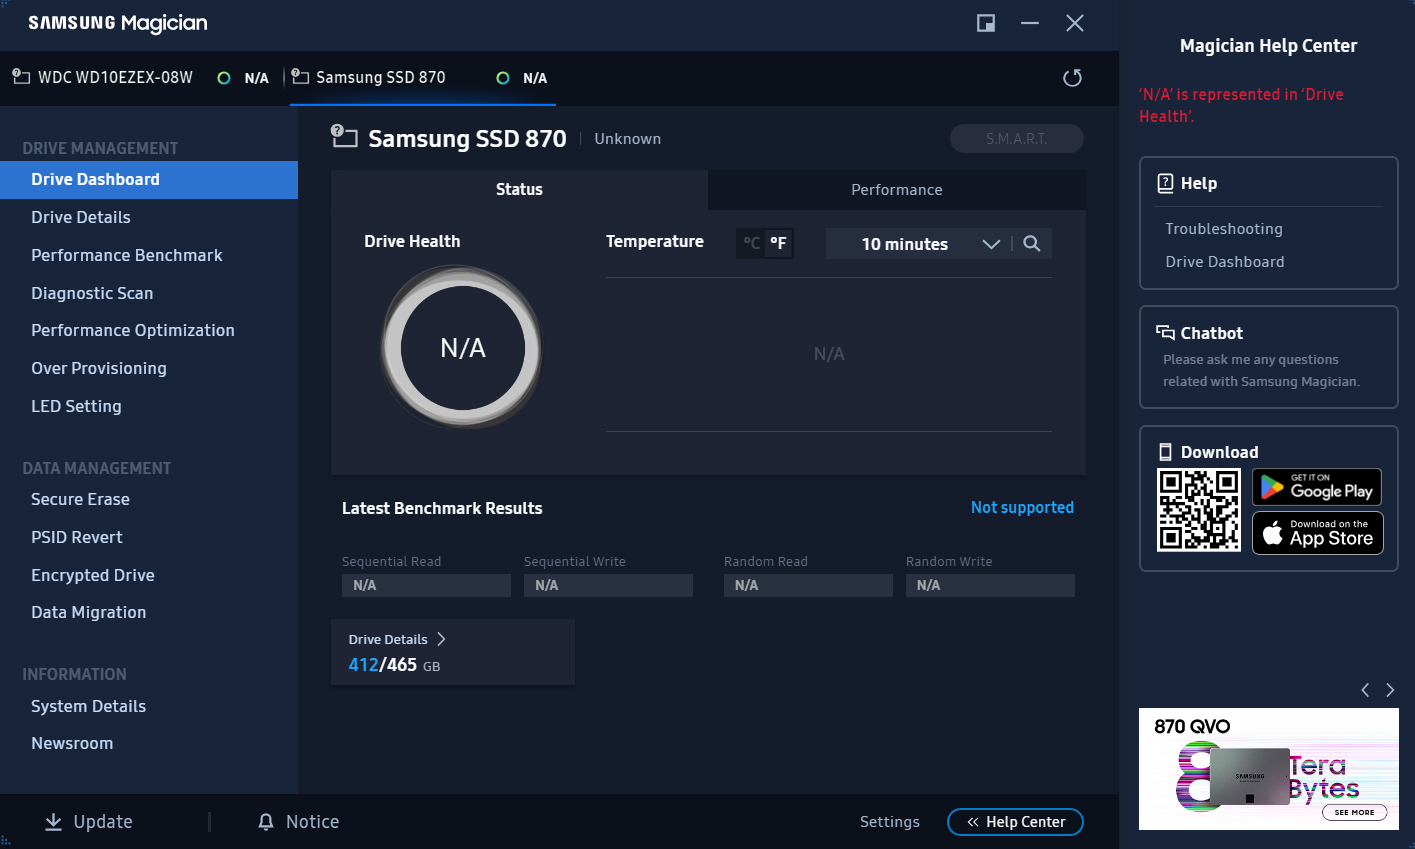Click the Update download arrow icon

53,822
